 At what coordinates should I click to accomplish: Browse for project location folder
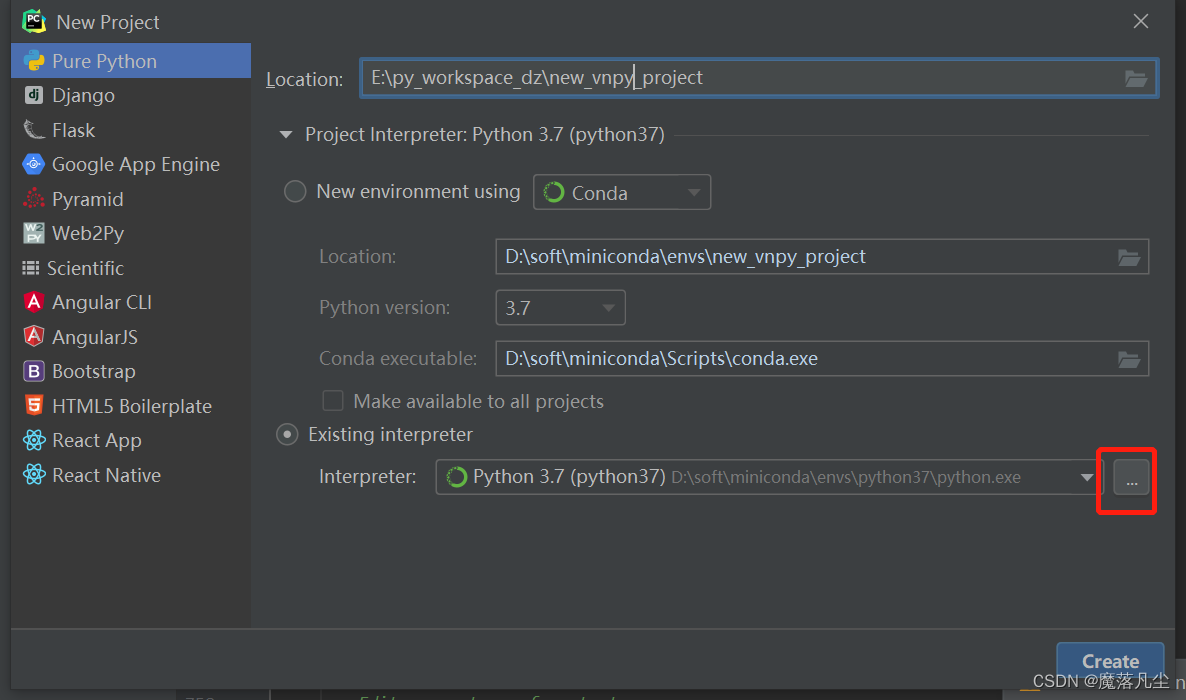(1135, 79)
